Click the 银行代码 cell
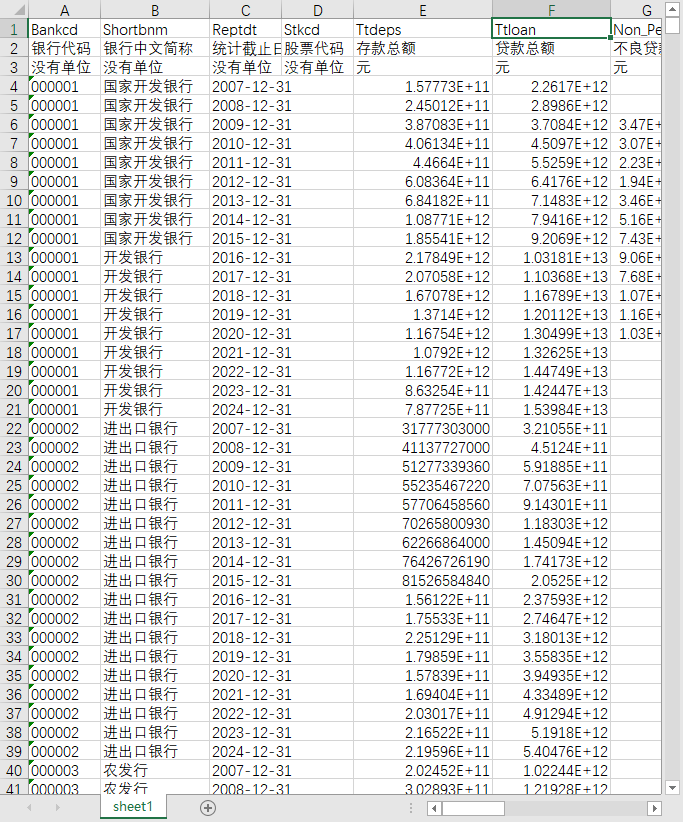The width and height of the screenshot is (683, 822). pyautogui.click(x=64, y=48)
